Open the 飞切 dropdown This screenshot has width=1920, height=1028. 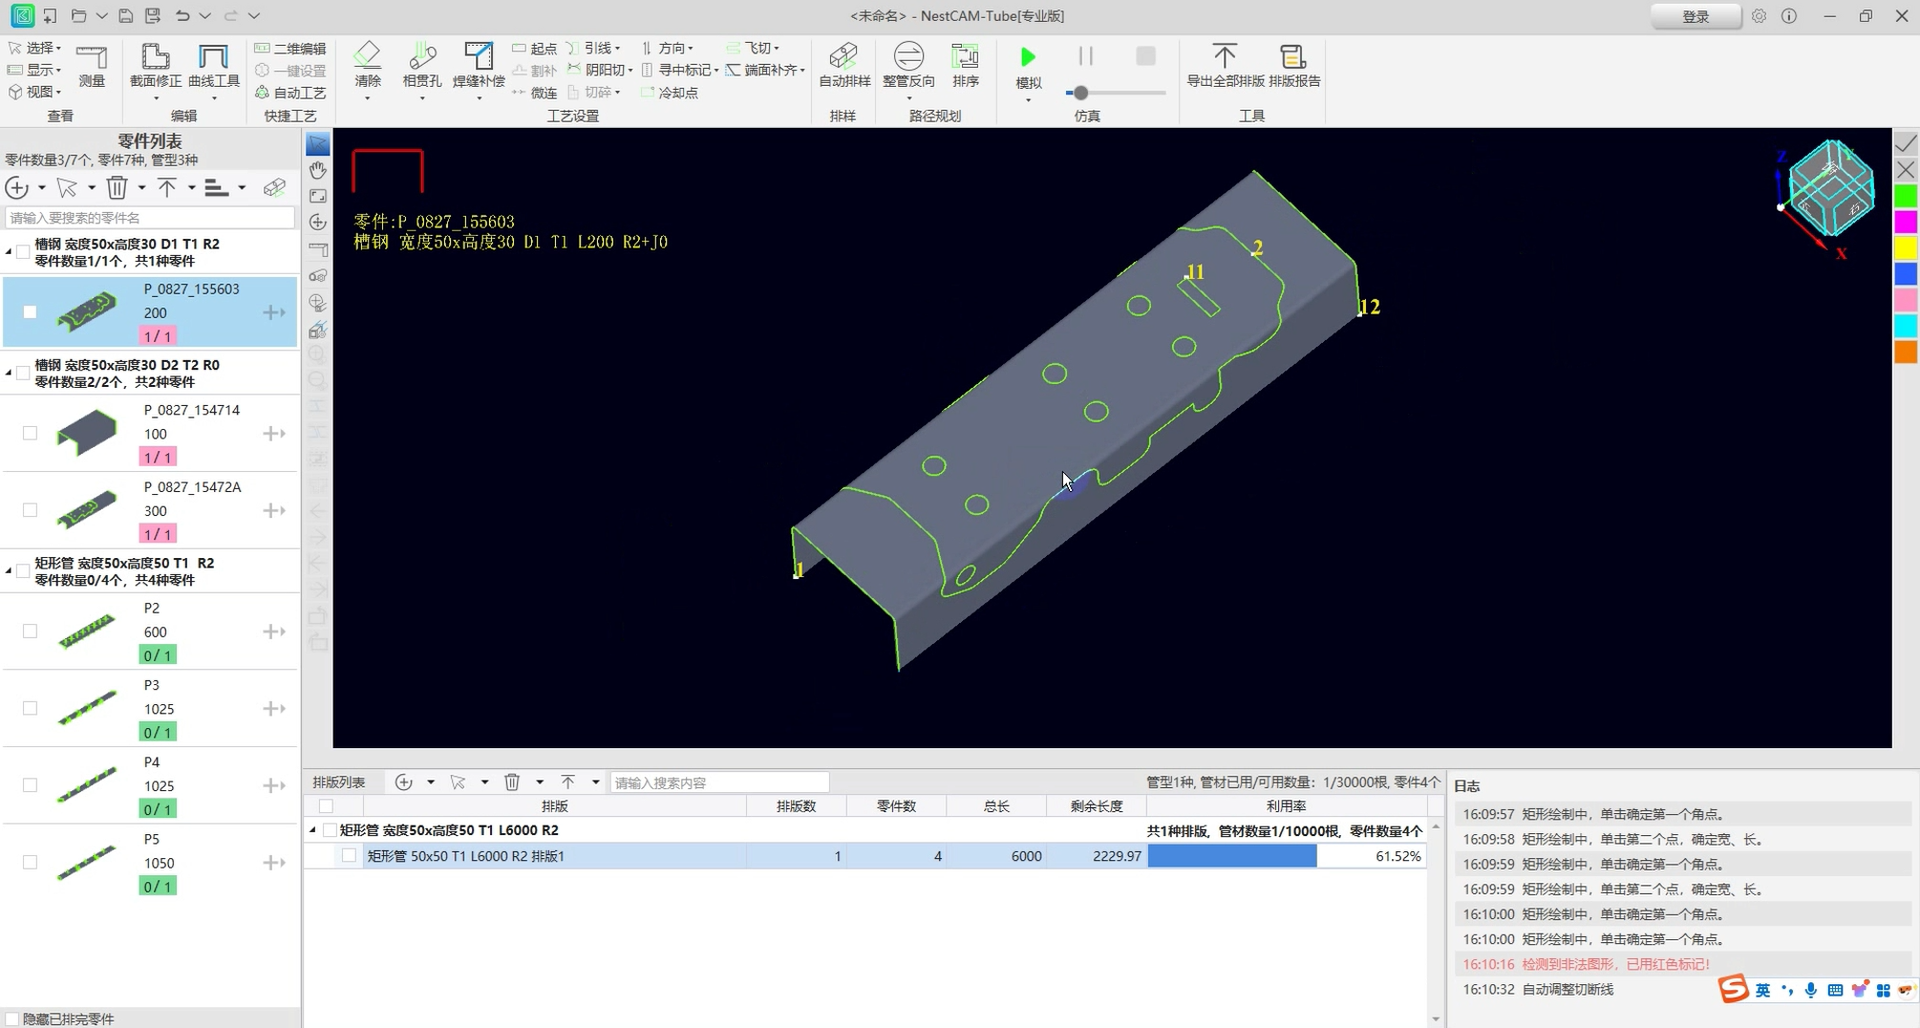(753, 48)
